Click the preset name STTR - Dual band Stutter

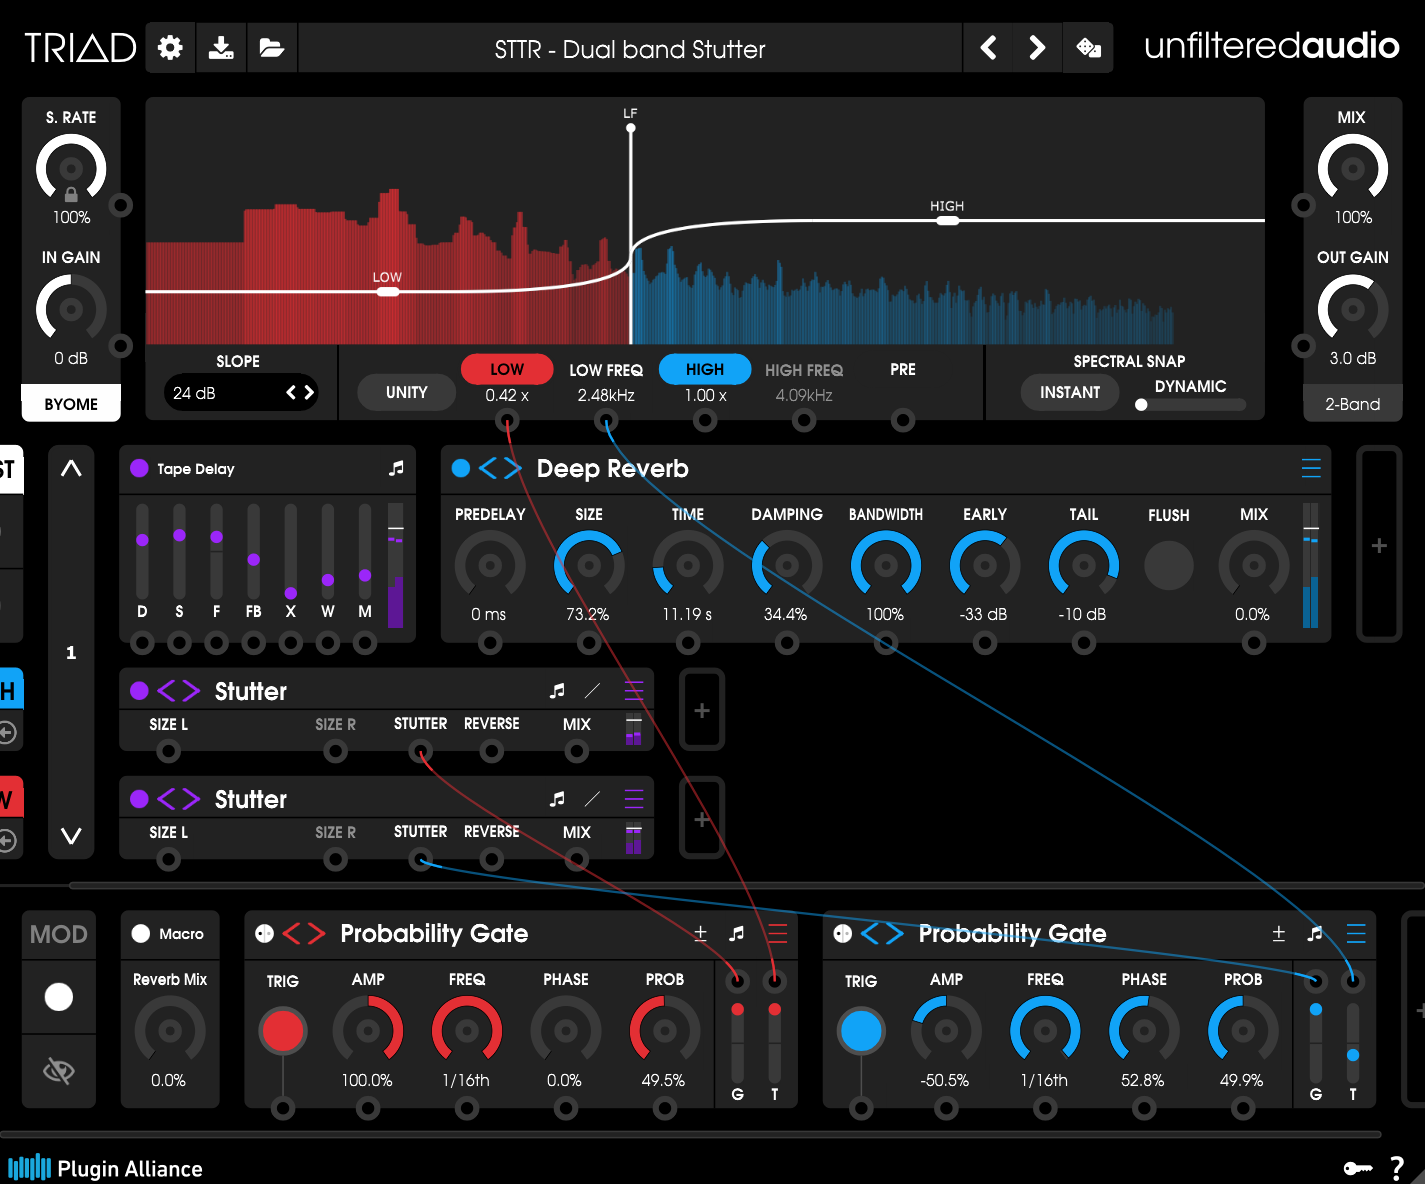[630, 47]
